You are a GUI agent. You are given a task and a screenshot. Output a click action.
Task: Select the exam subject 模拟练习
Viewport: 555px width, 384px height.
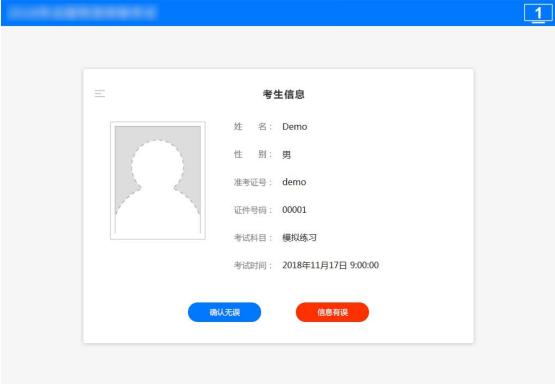point(299,237)
